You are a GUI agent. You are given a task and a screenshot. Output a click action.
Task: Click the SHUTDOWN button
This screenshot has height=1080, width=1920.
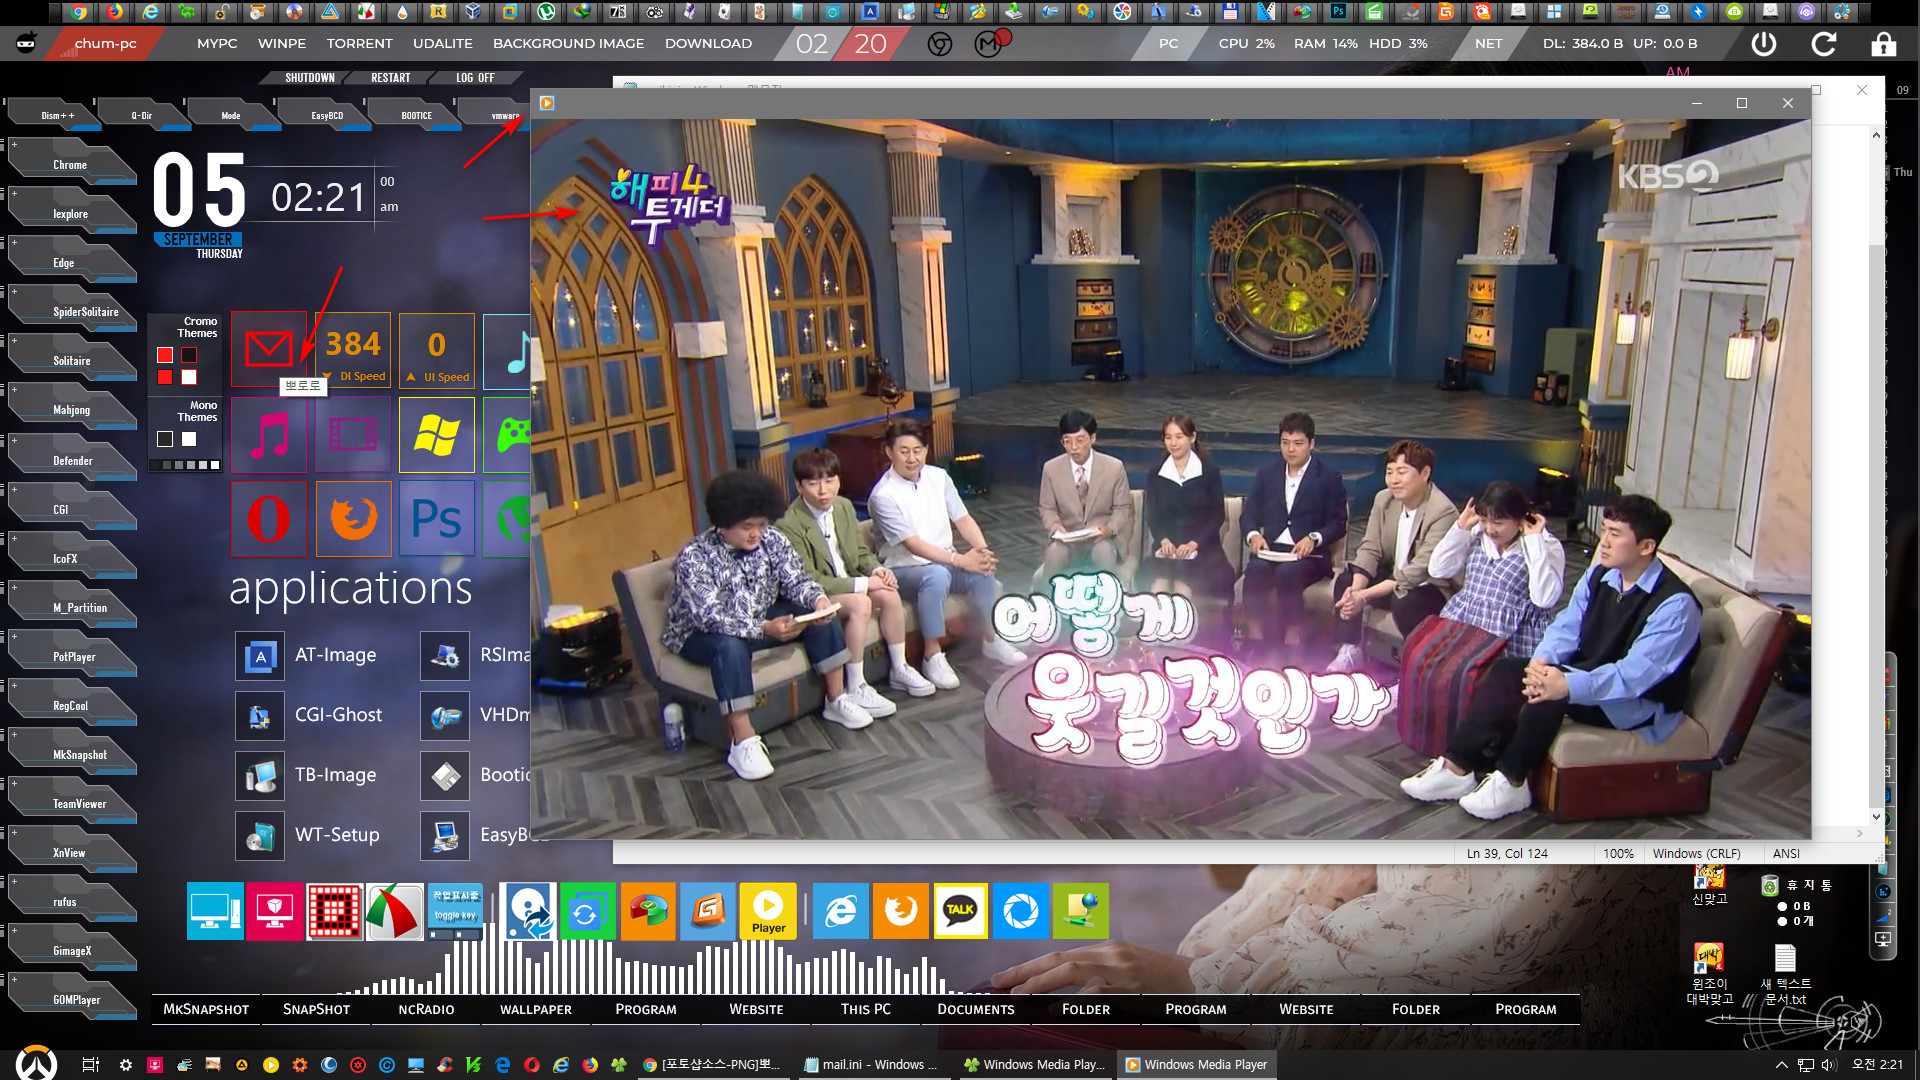[310, 78]
